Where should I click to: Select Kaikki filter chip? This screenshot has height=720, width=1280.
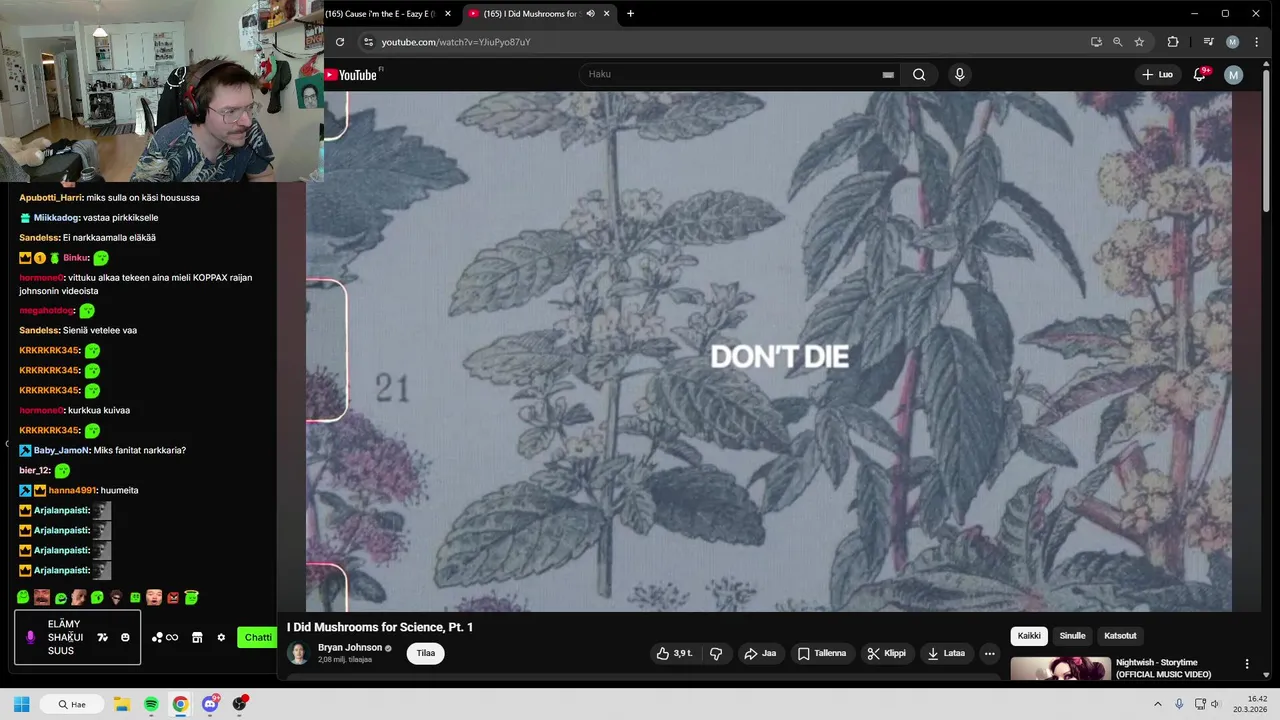click(1029, 636)
